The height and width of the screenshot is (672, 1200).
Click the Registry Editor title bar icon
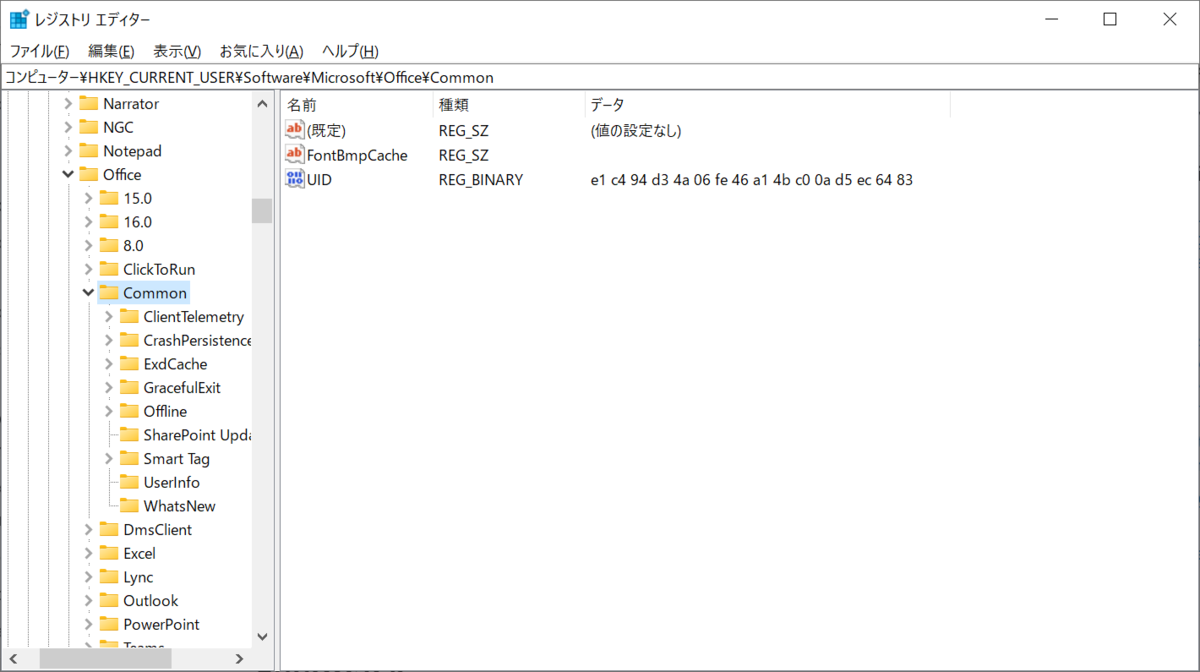click(18, 19)
